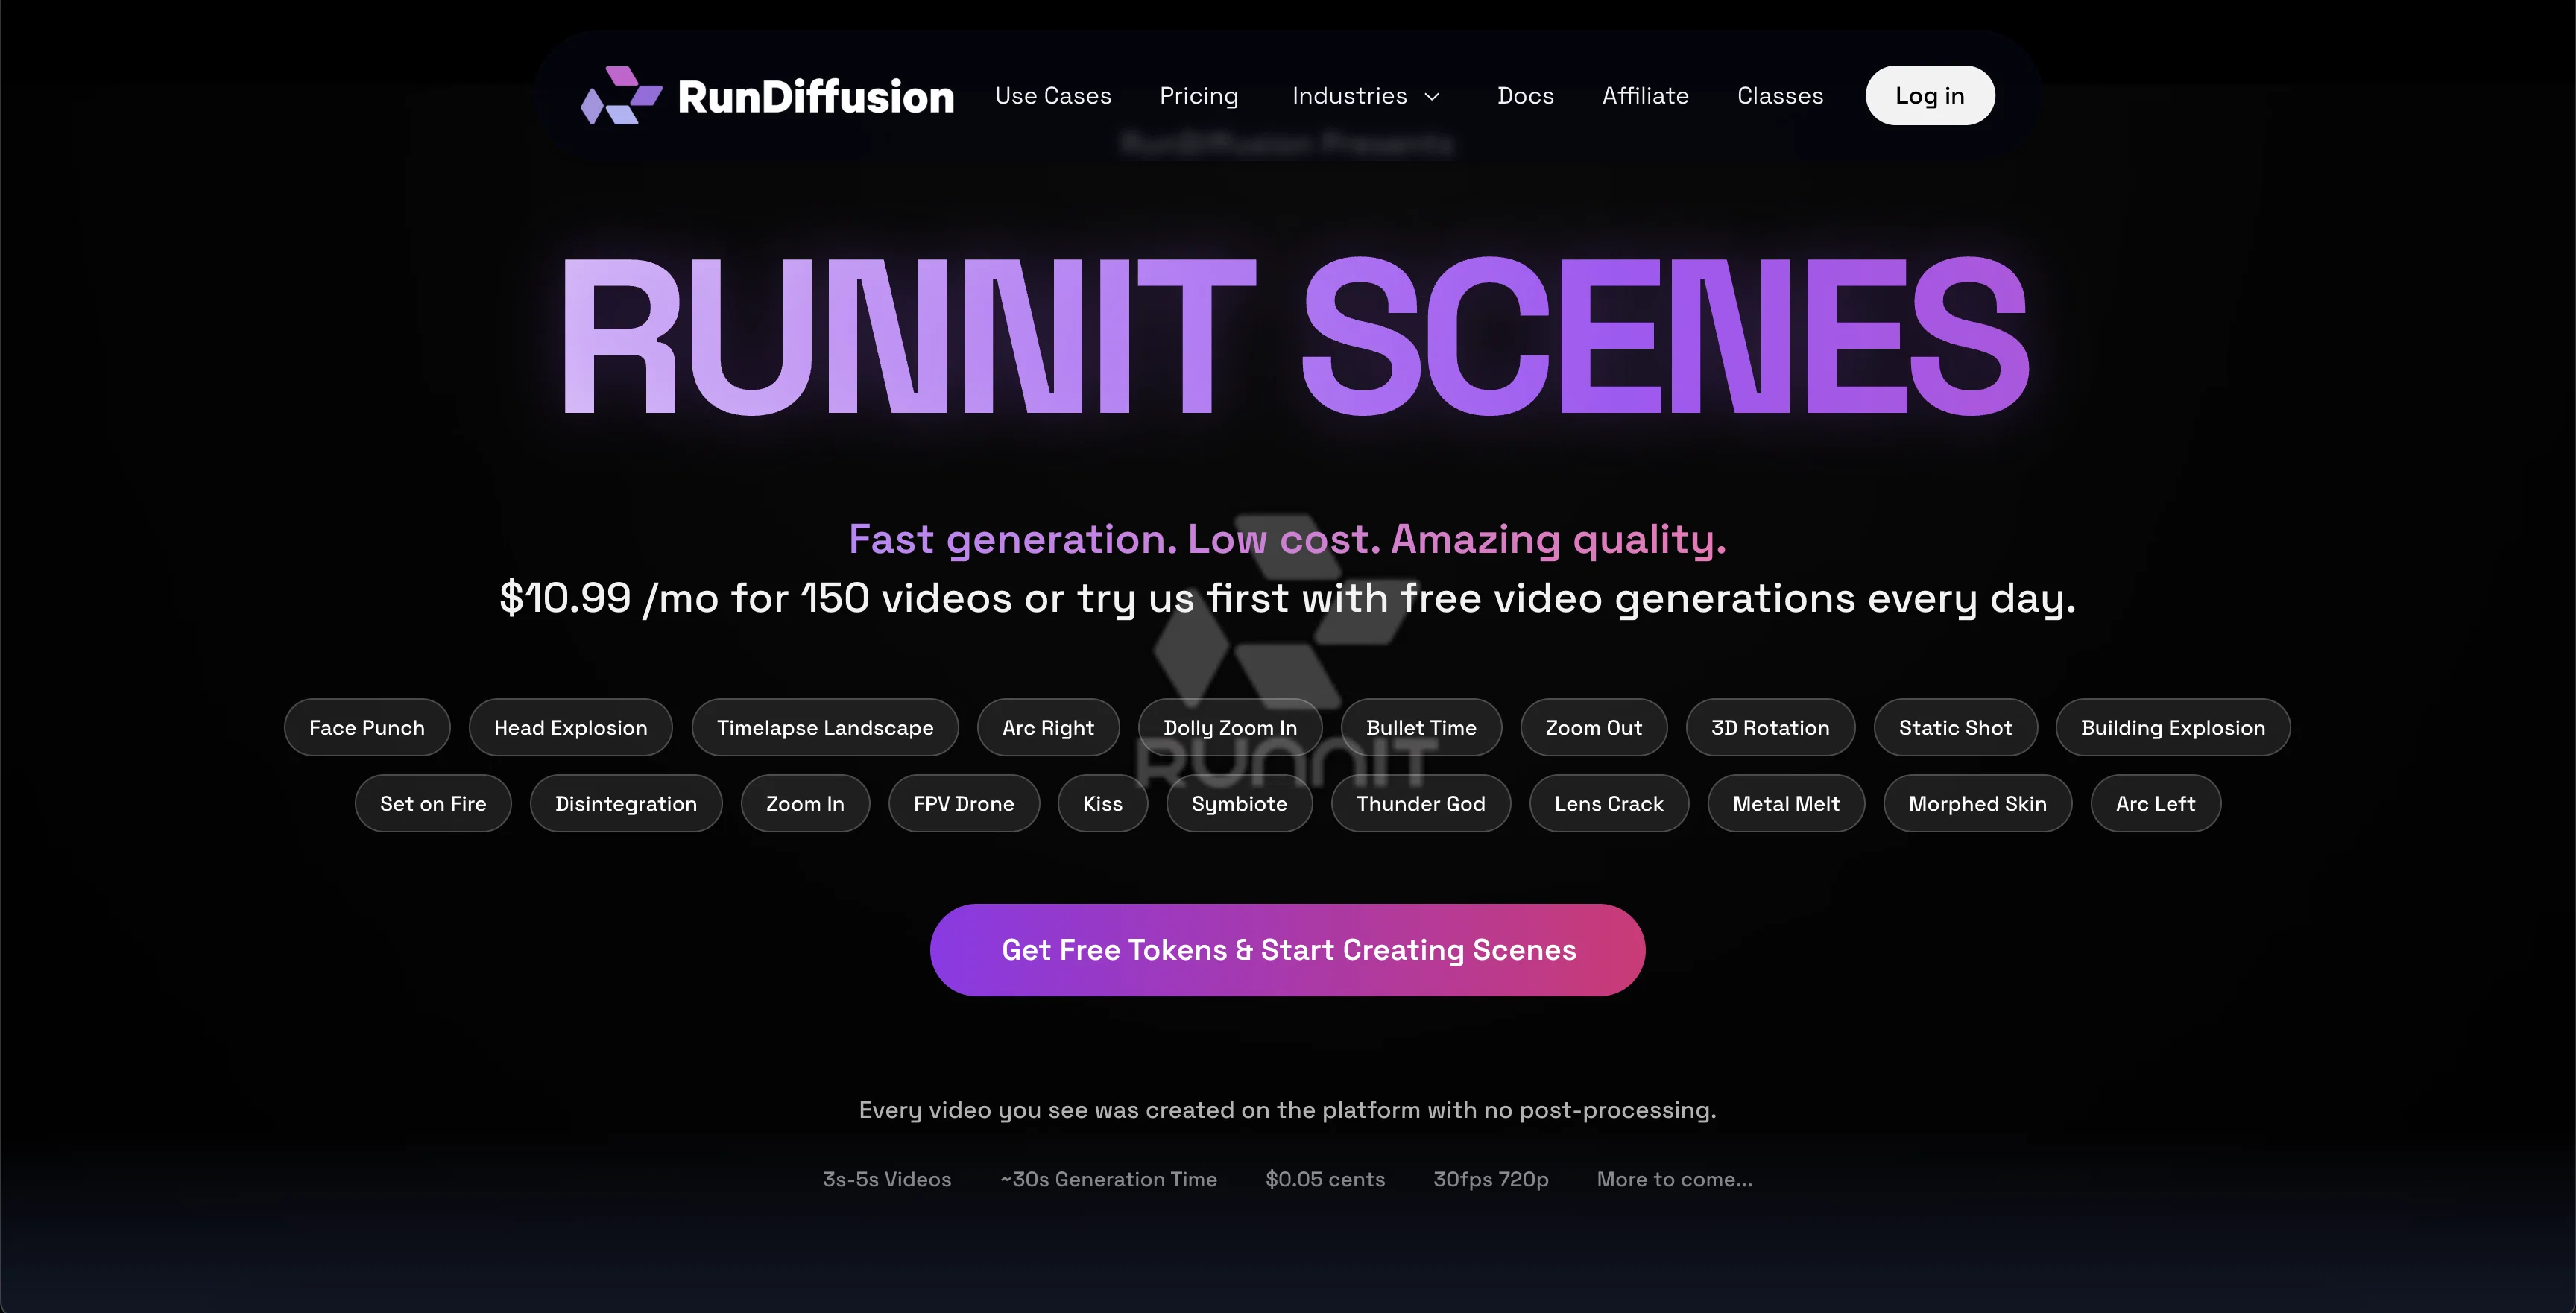This screenshot has width=2576, height=1313.
Task: Select the Head Explosion chip
Action: [570, 727]
